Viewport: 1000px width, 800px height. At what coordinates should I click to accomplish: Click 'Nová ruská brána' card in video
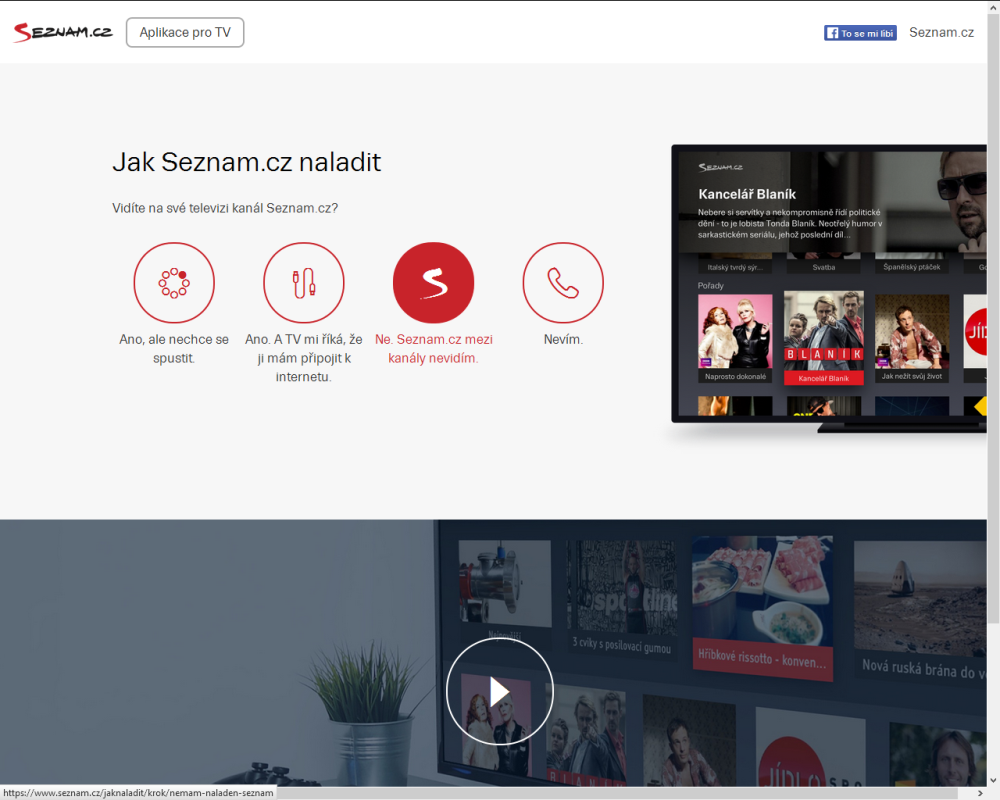pyautogui.click(x=920, y=611)
